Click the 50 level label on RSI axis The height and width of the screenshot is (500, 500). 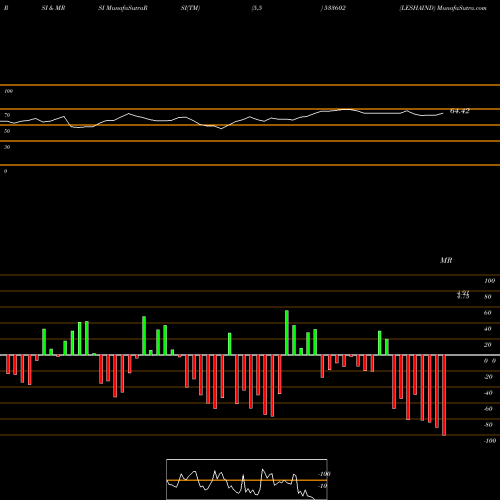coord(7,131)
